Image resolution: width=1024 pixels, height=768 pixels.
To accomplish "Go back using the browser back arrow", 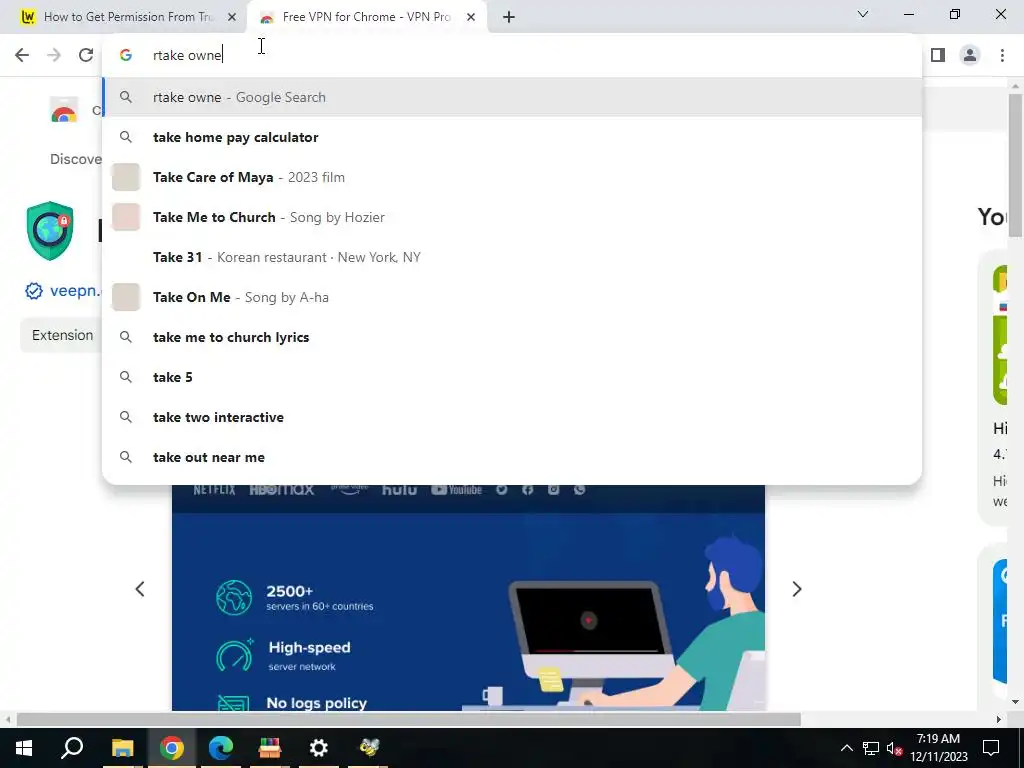I will coord(22,55).
